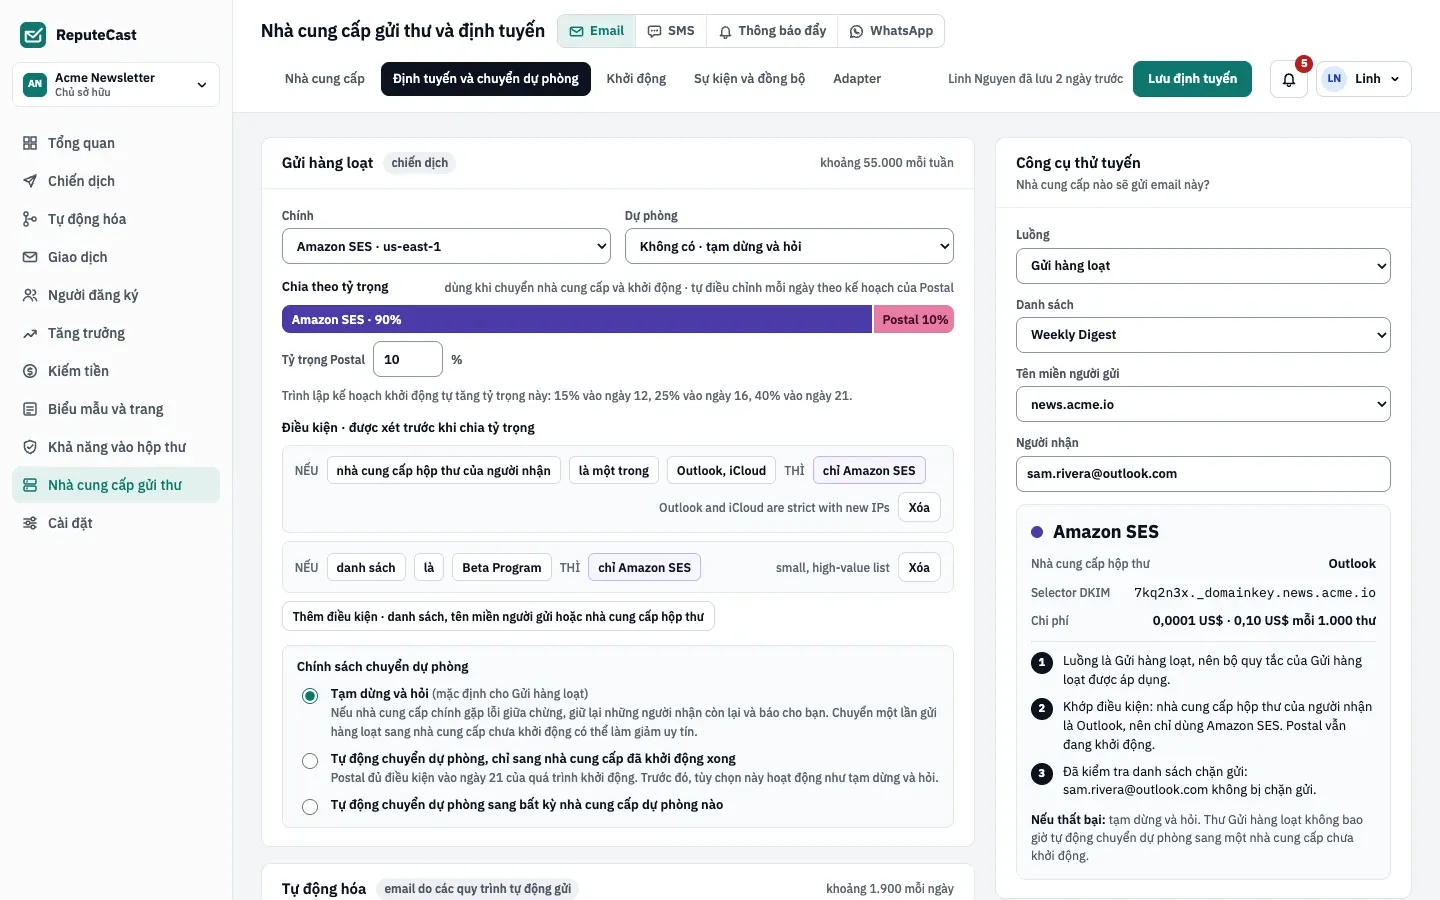Select auto-failover to any backup provider radio
The height and width of the screenshot is (900, 1440).
[x=310, y=807]
